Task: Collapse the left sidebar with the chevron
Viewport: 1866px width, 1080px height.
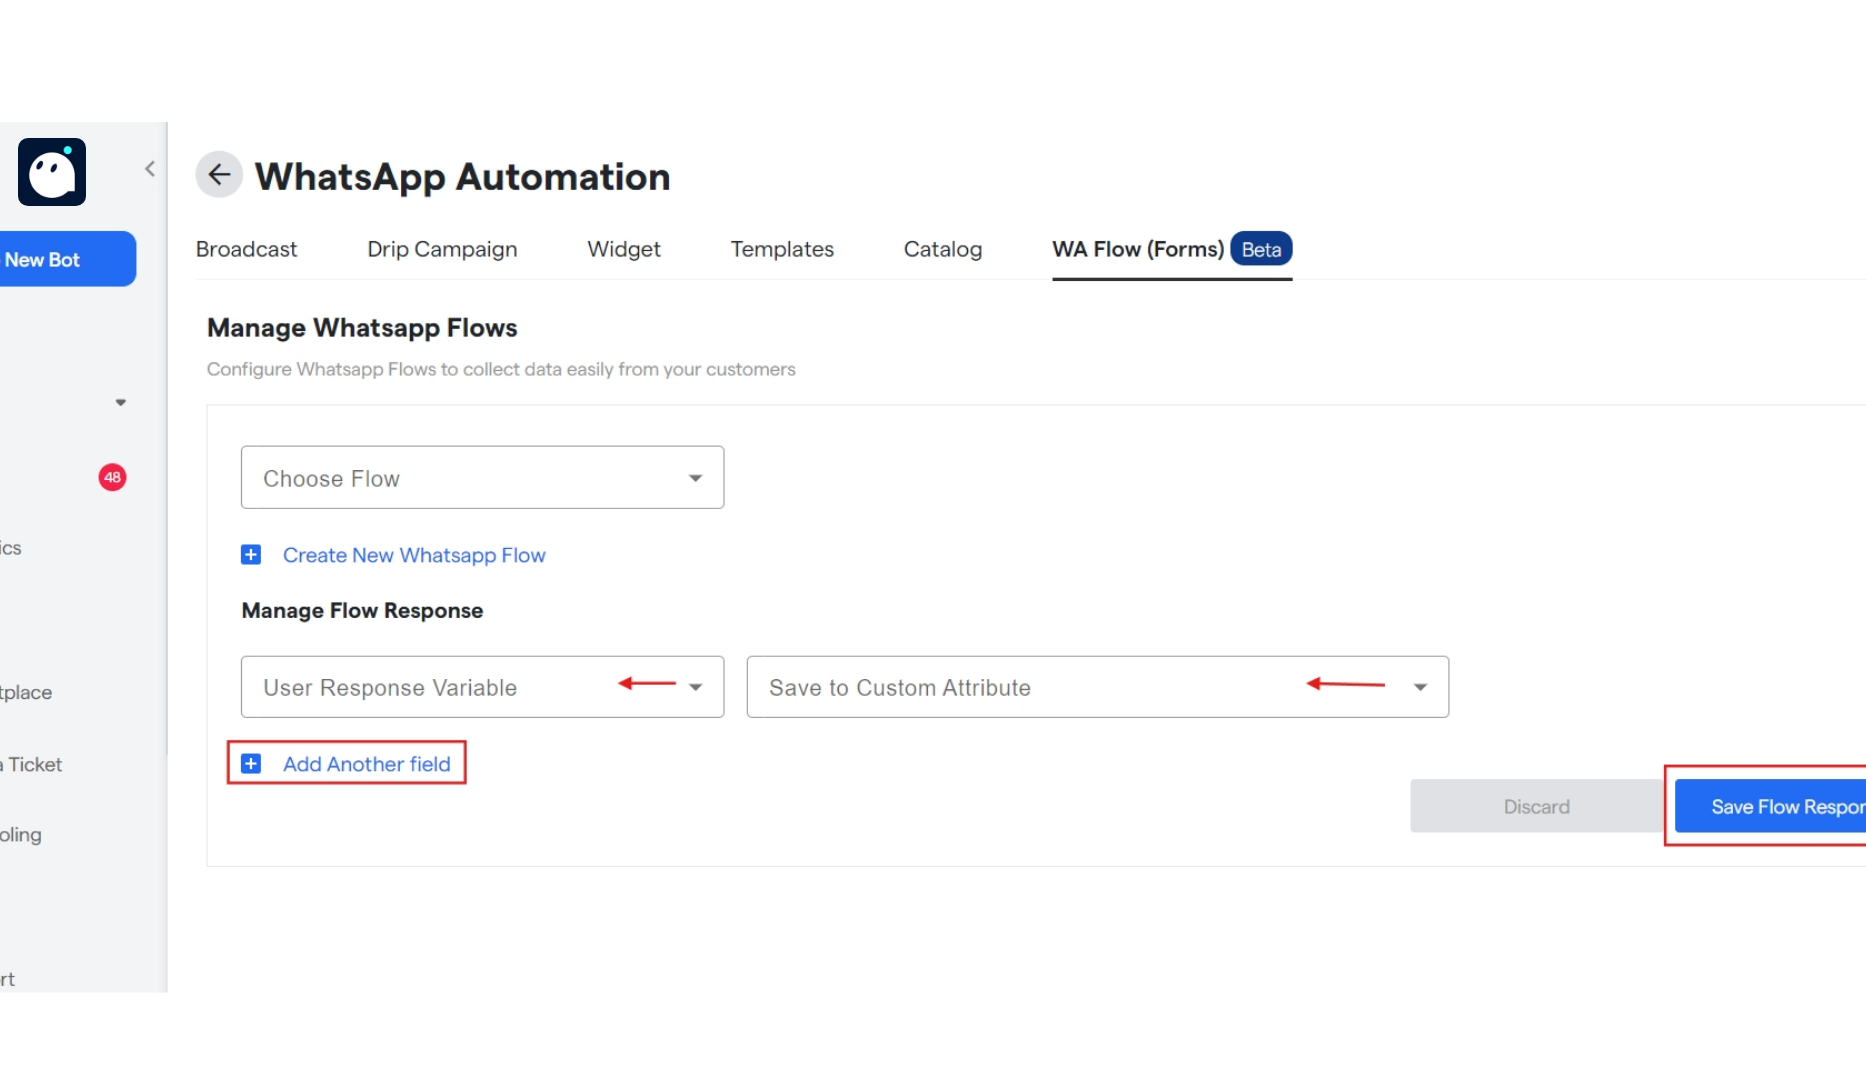Action: [x=150, y=168]
